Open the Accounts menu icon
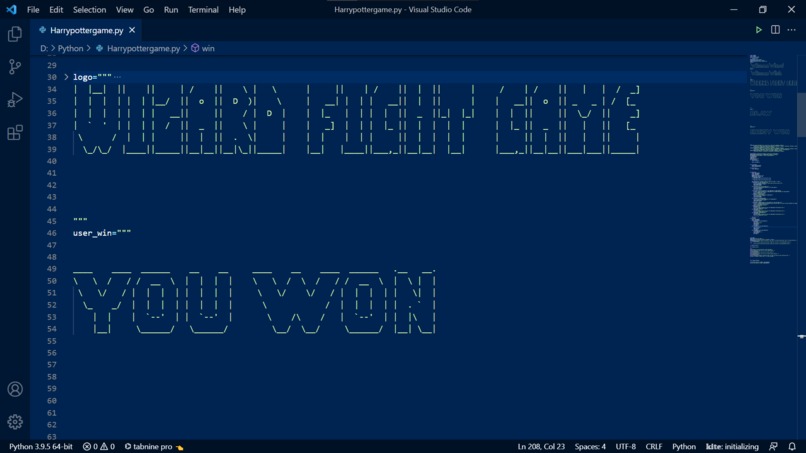The image size is (806, 453). pyautogui.click(x=15, y=389)
